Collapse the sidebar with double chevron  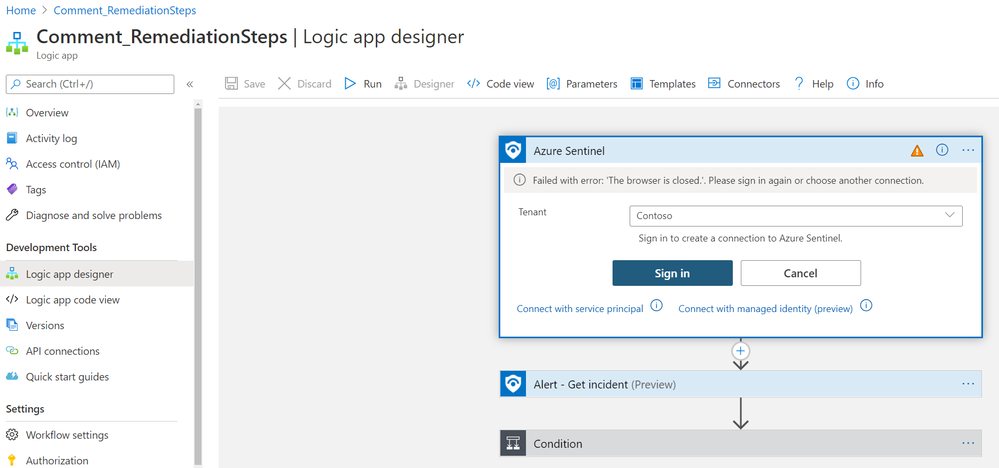coord(189,84)
